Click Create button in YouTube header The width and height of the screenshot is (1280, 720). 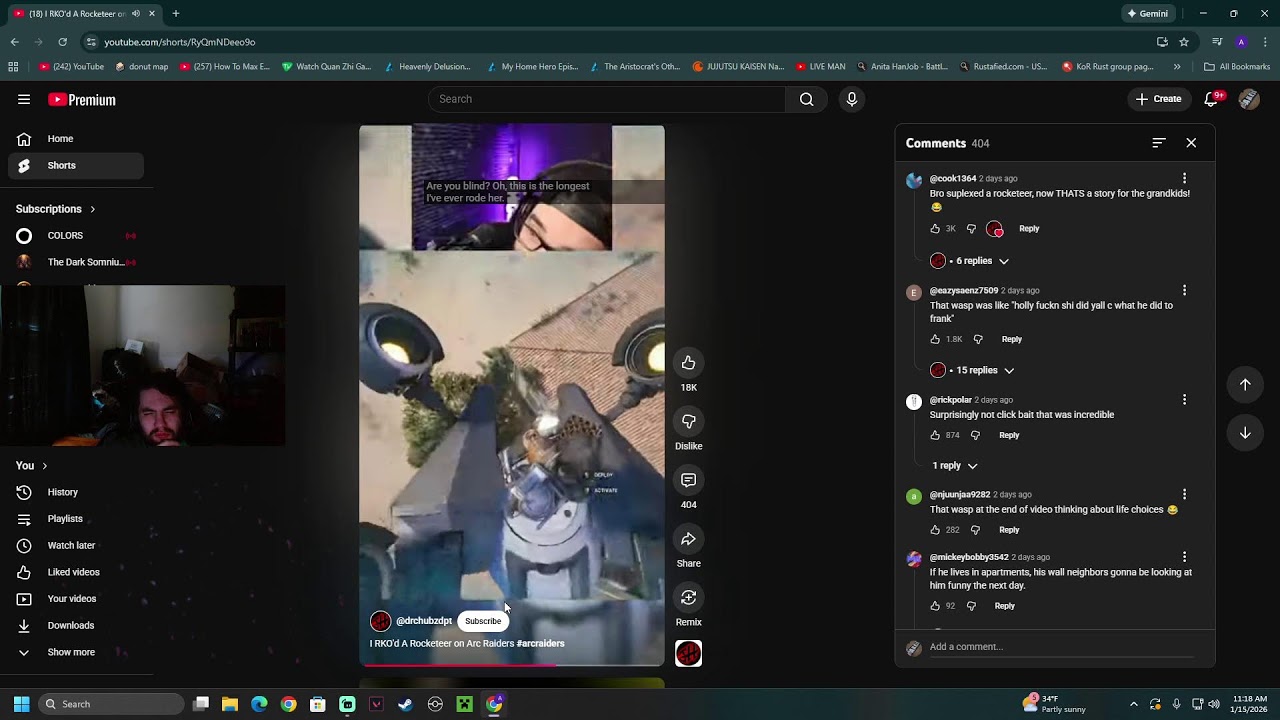point(1158,99)
